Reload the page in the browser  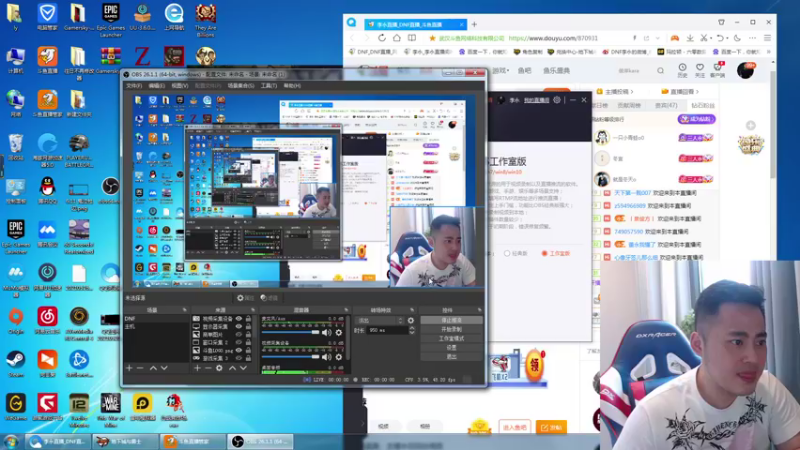382,38
